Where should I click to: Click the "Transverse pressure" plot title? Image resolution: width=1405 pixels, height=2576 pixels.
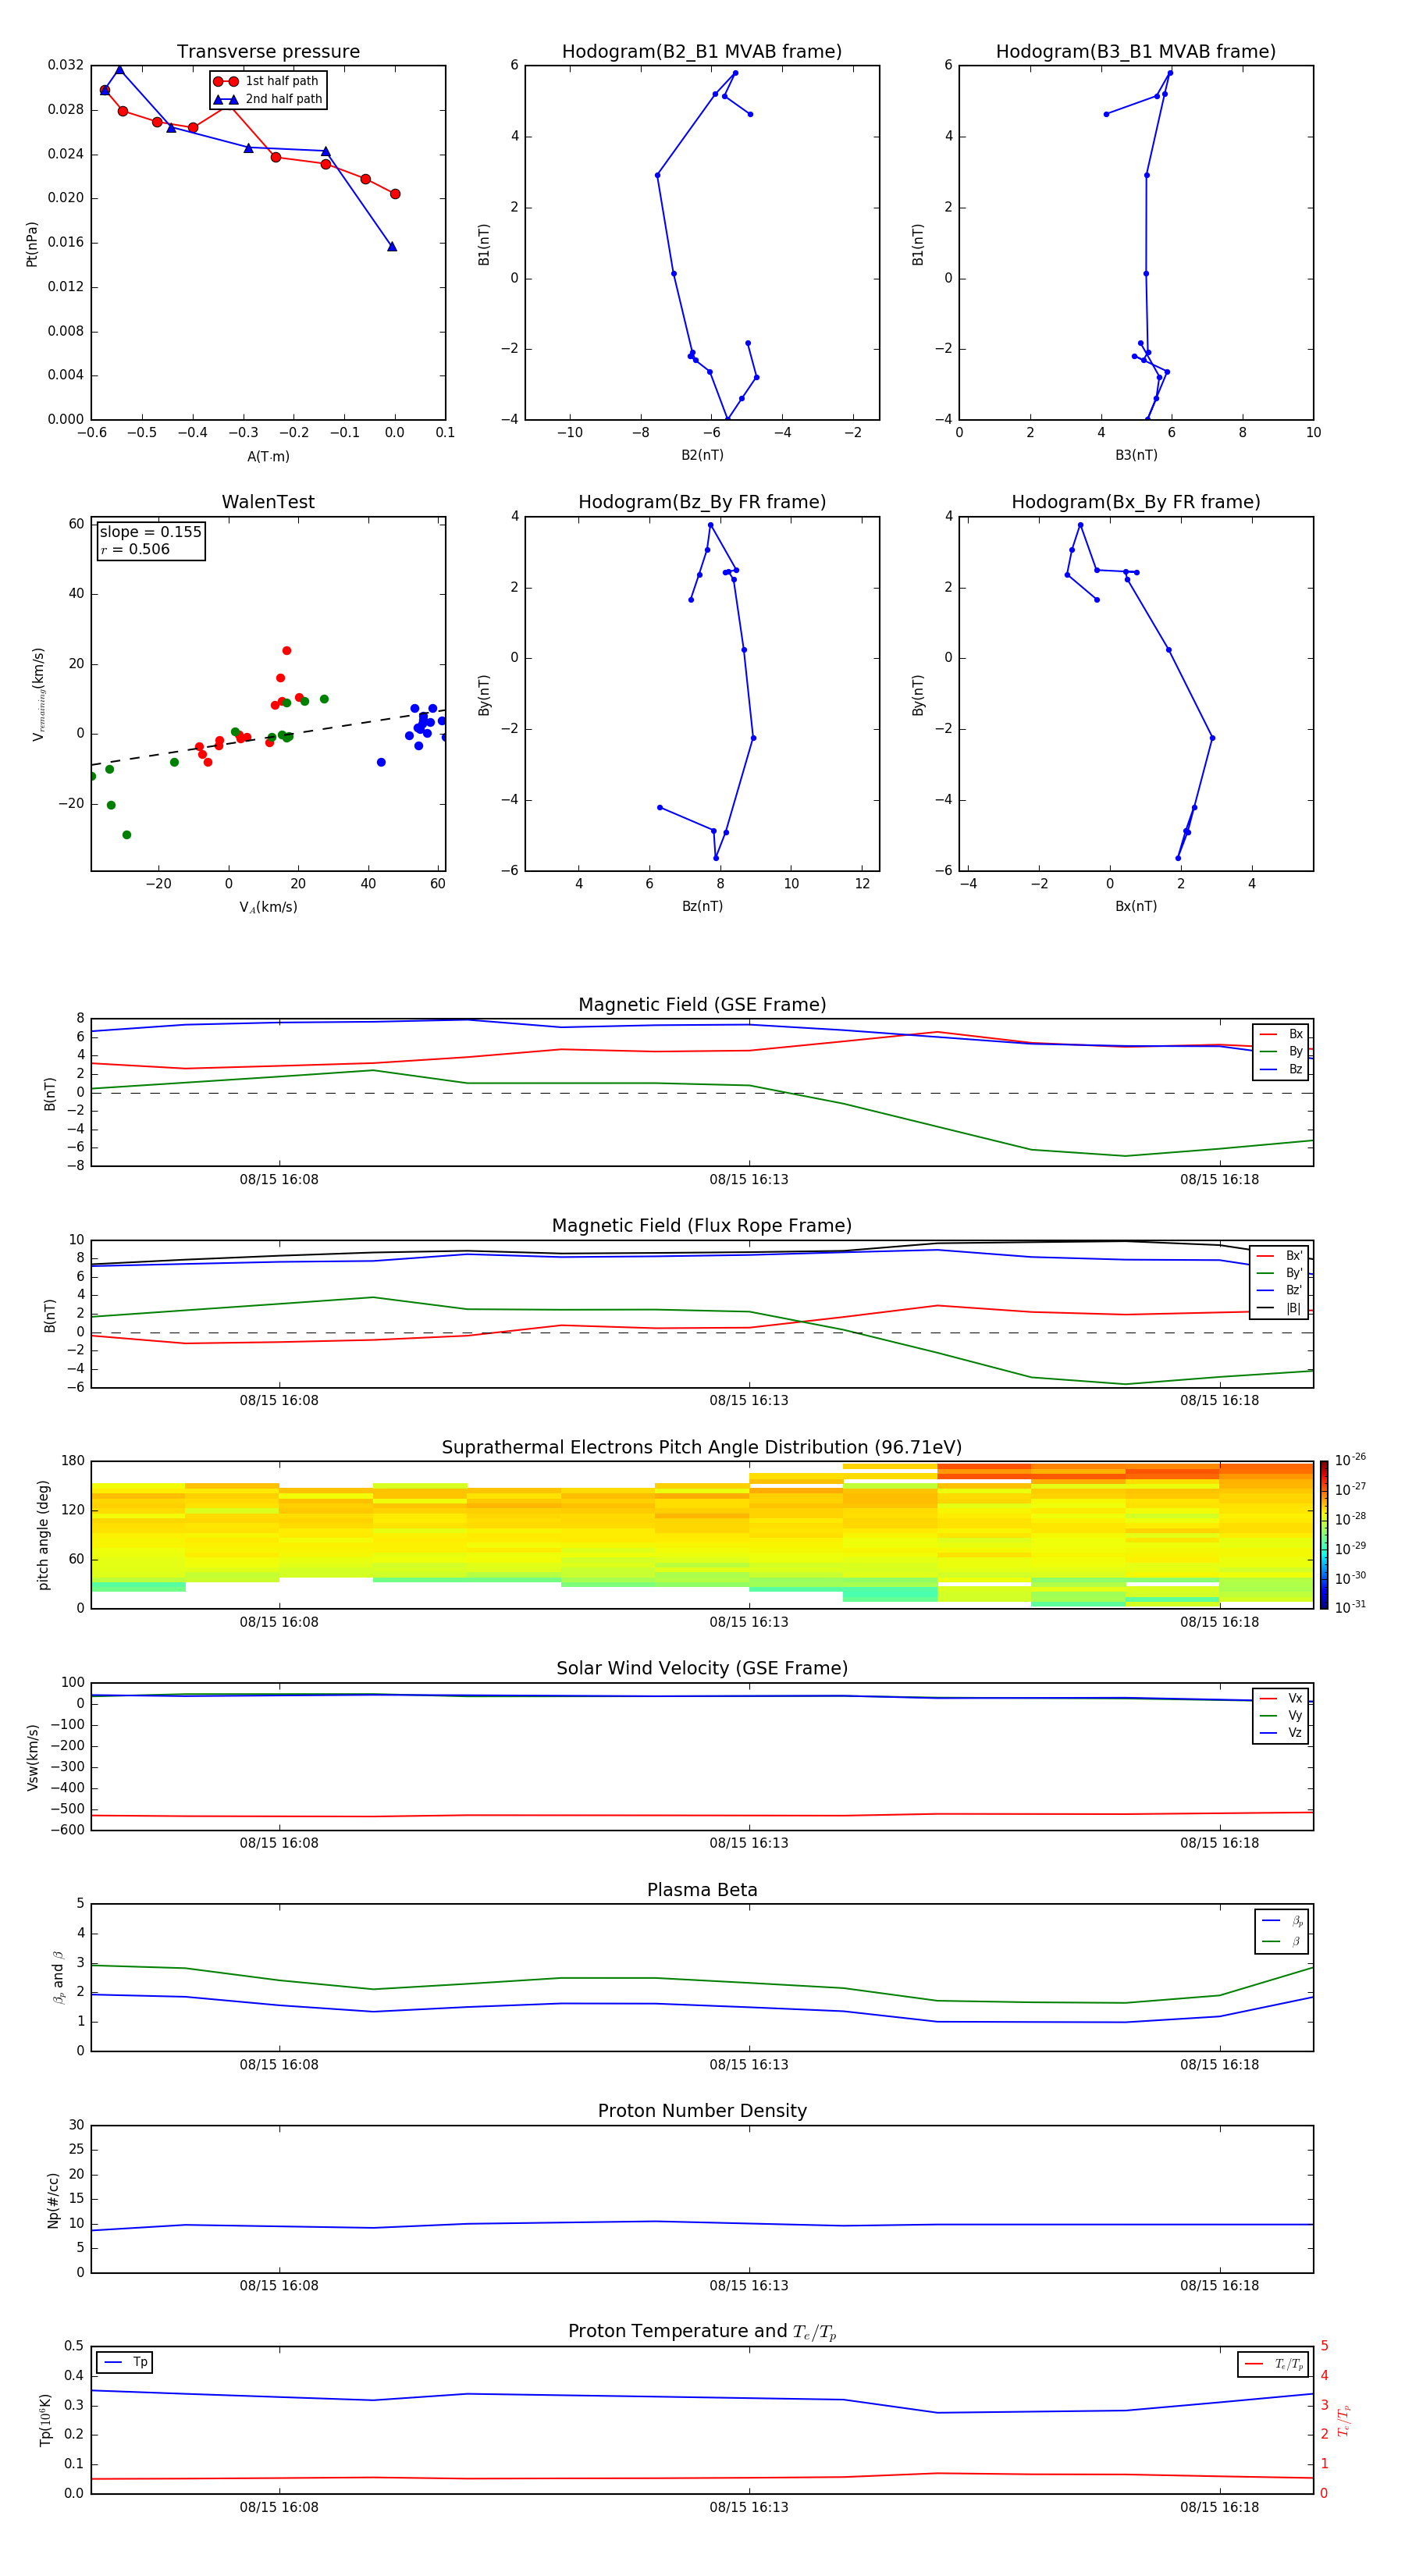click(268, 52)
